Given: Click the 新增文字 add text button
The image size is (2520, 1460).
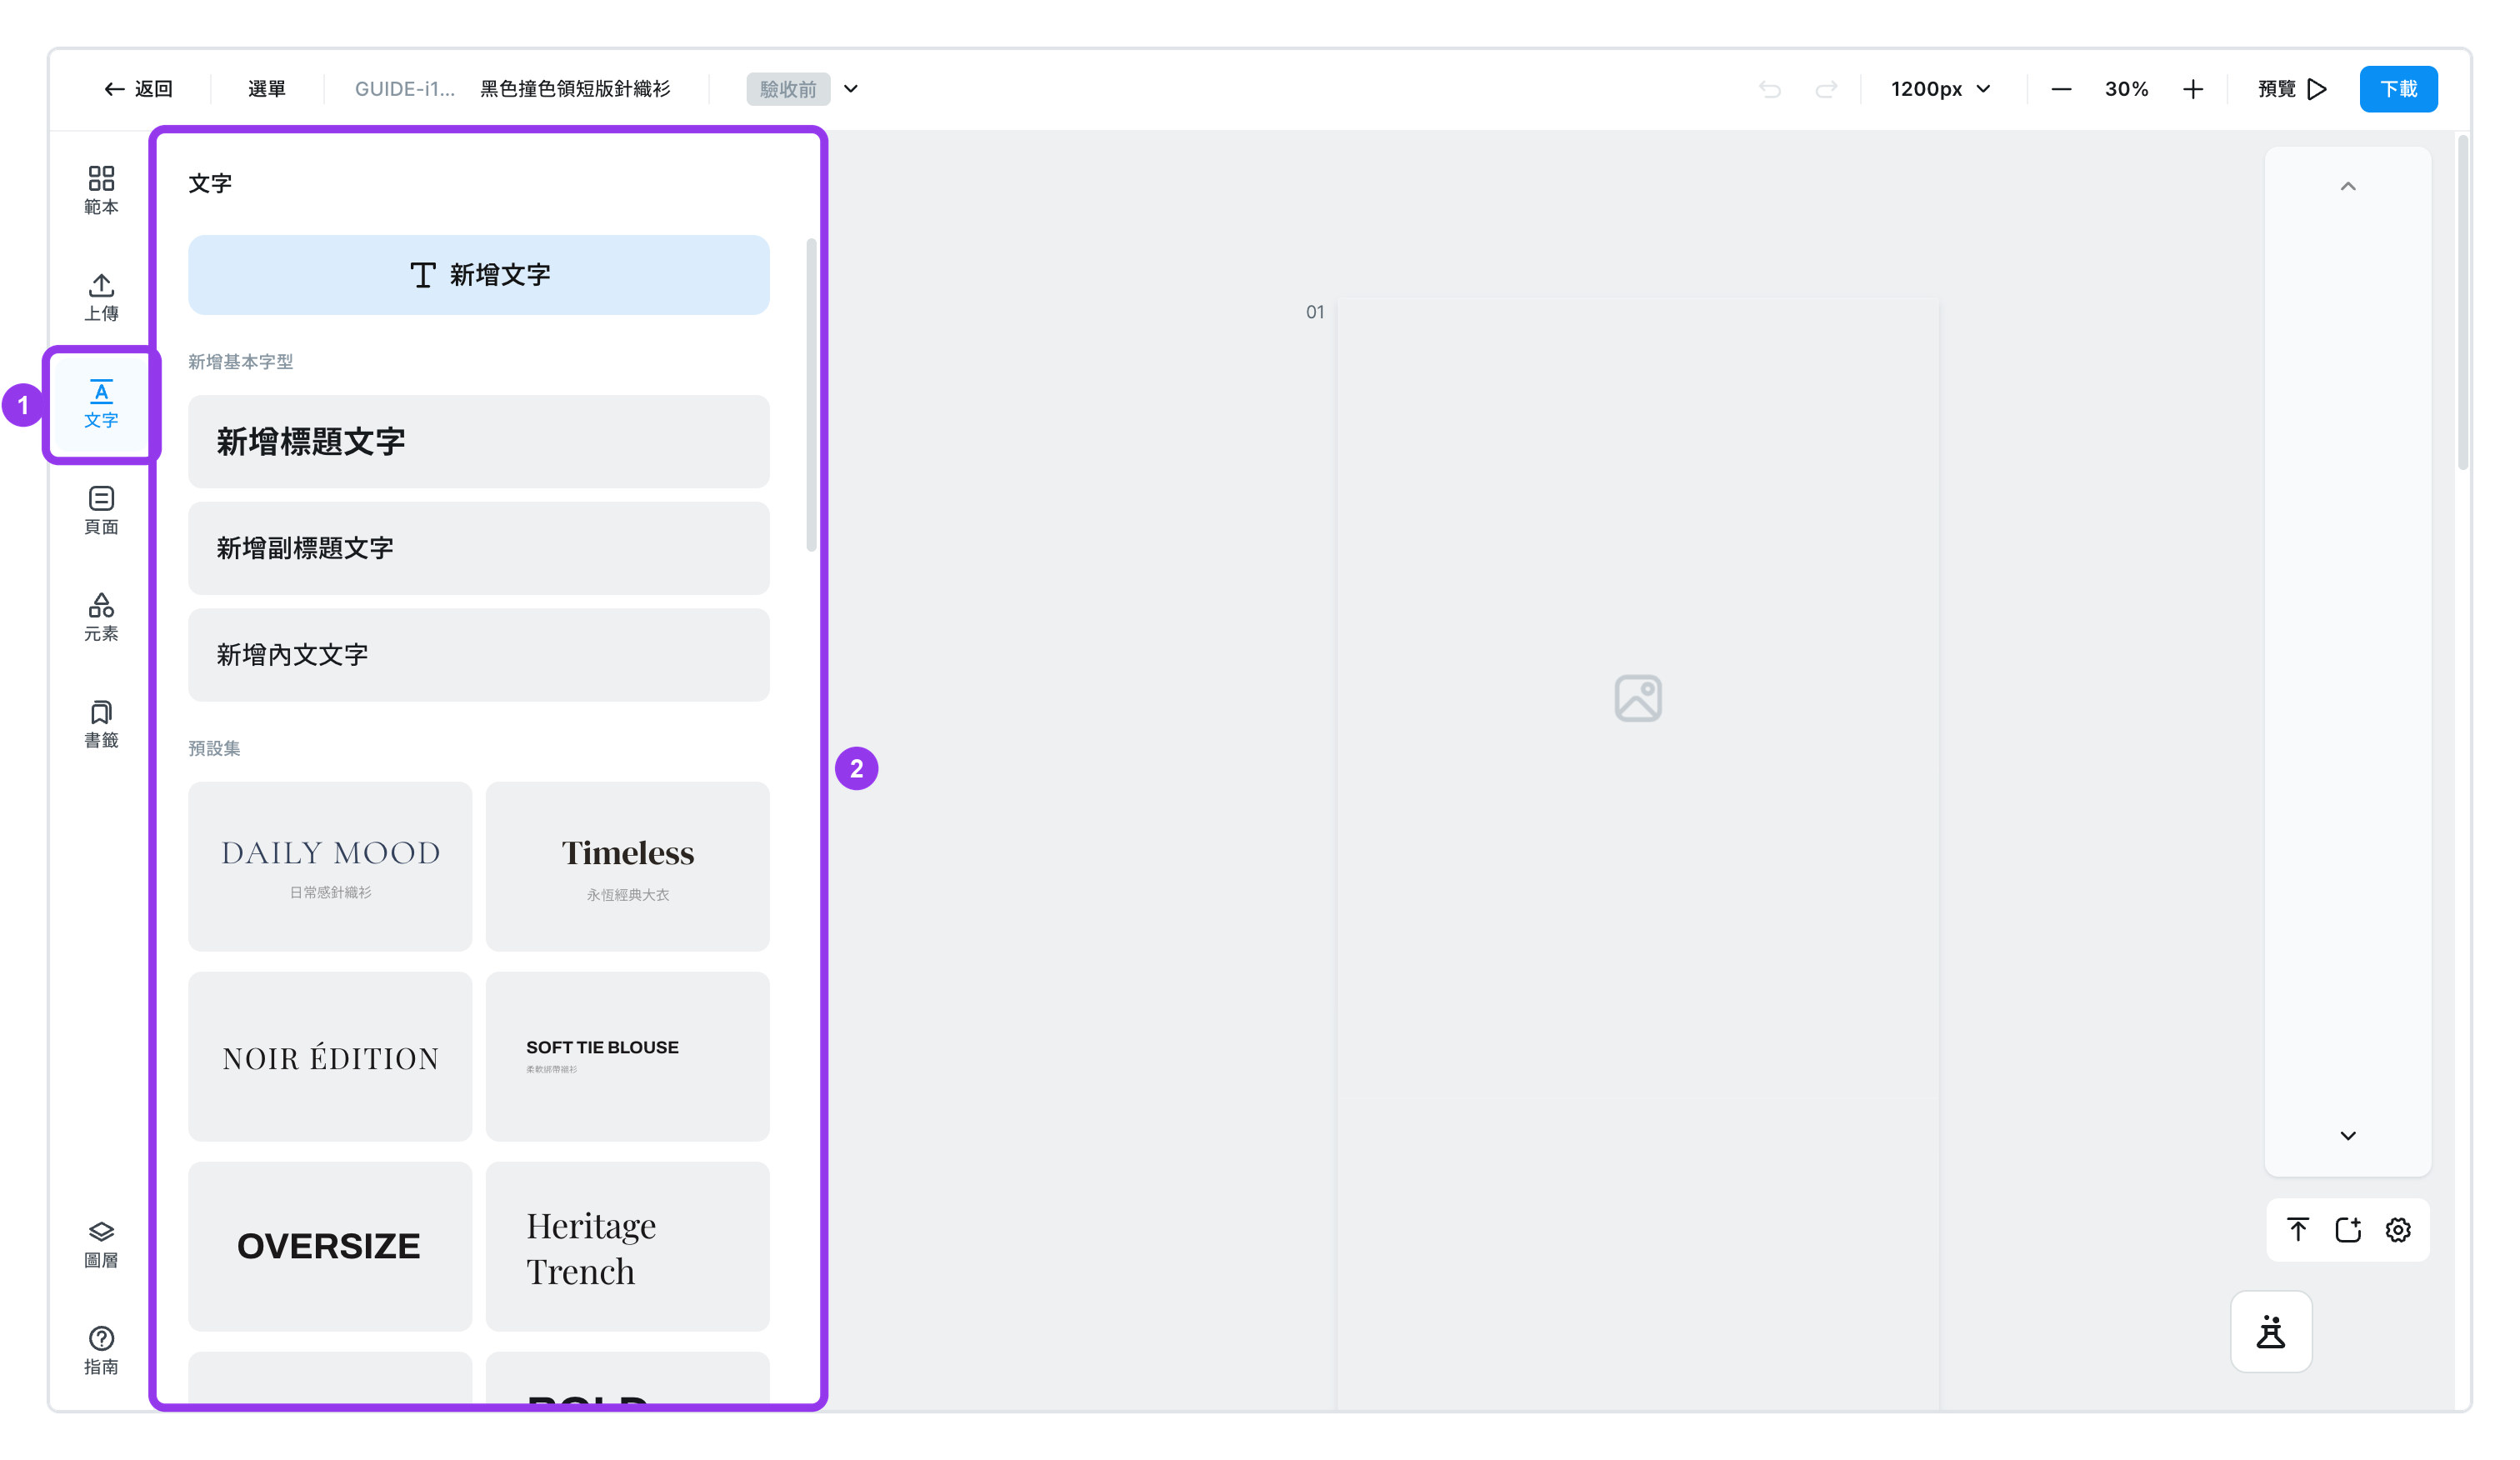Looking at the screenshot, I should 479,275.
